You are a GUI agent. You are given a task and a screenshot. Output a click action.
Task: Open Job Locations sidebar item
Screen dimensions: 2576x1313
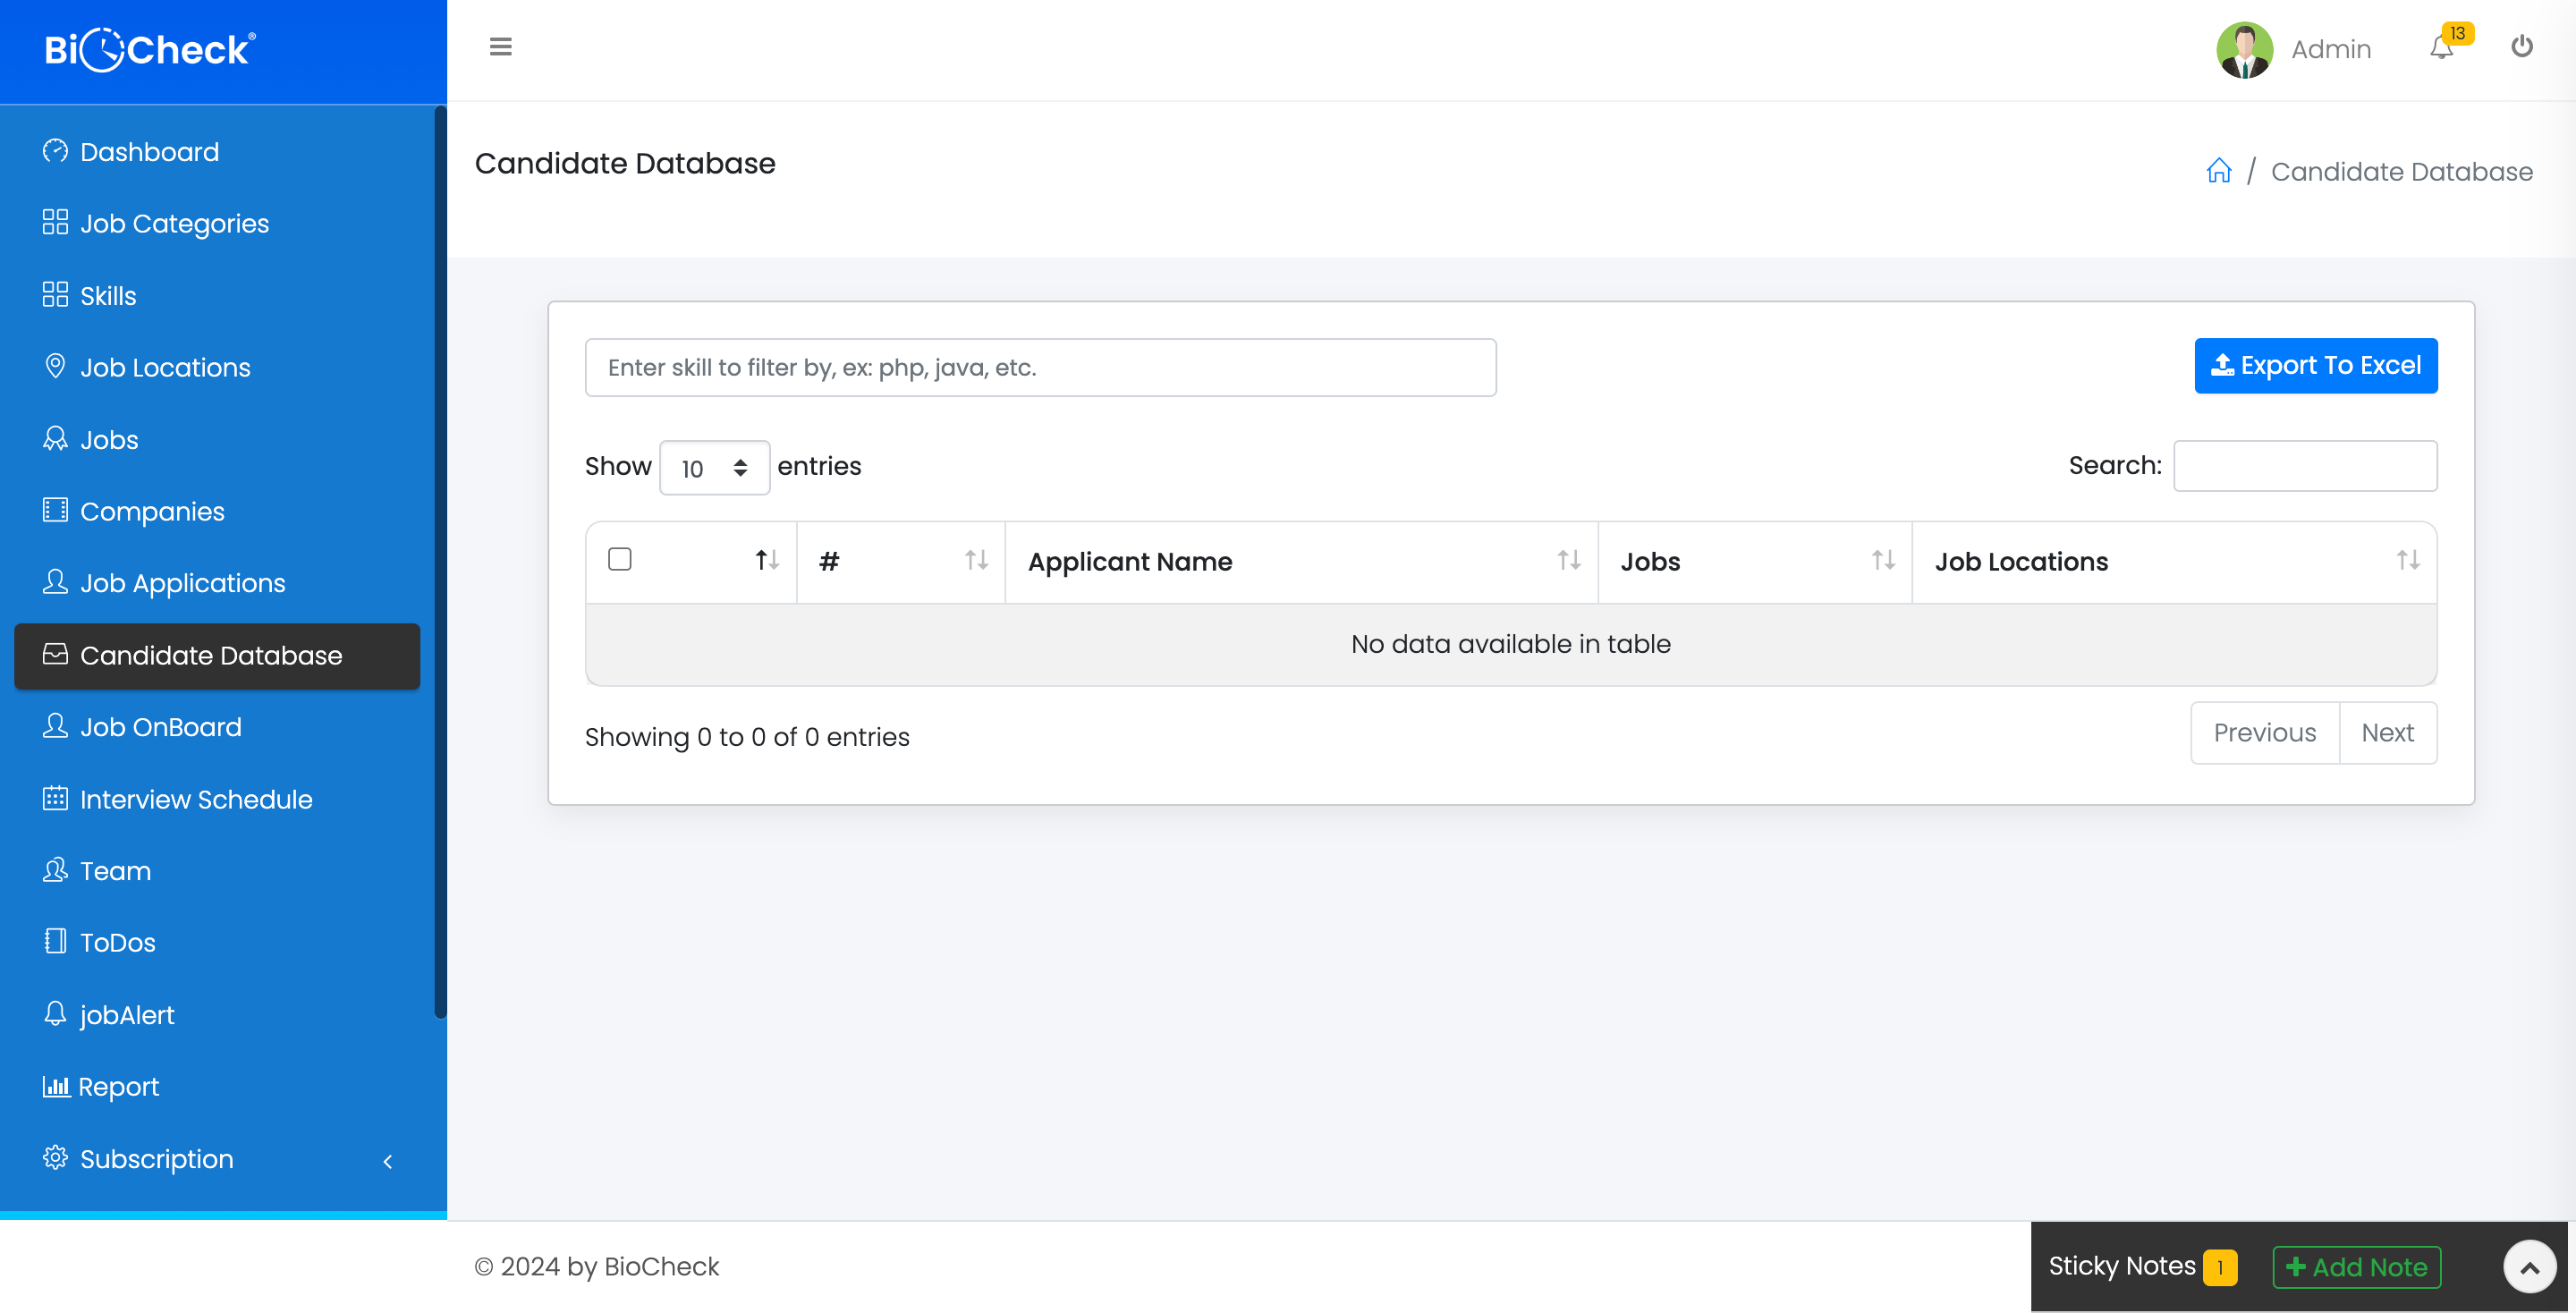coord(164,367)
